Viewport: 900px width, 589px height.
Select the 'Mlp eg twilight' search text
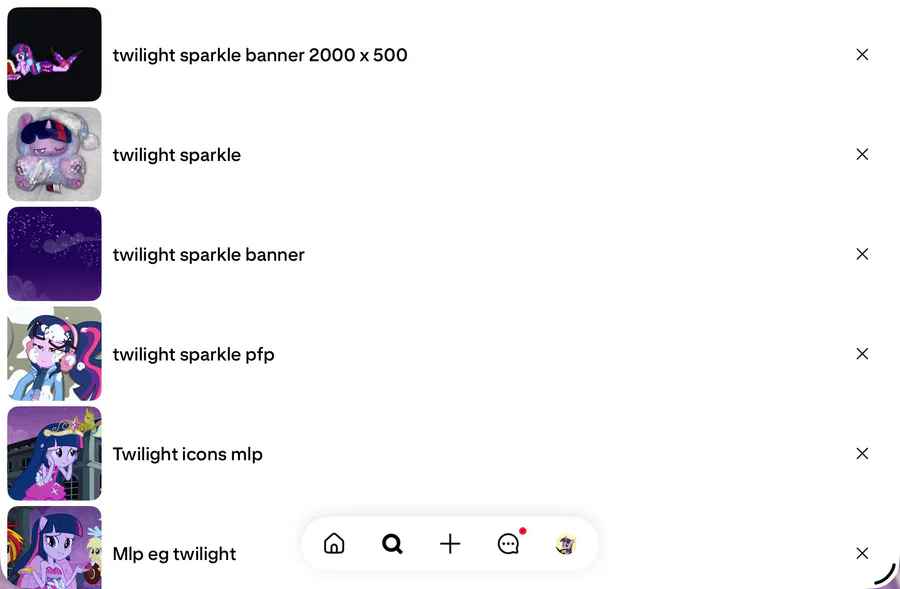(174, 554)
